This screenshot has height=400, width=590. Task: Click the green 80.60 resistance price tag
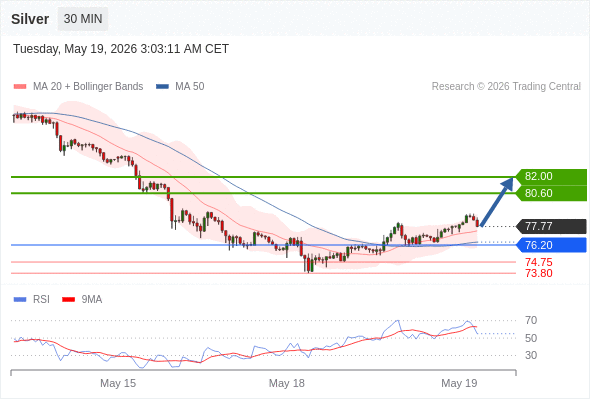[551, 193]
